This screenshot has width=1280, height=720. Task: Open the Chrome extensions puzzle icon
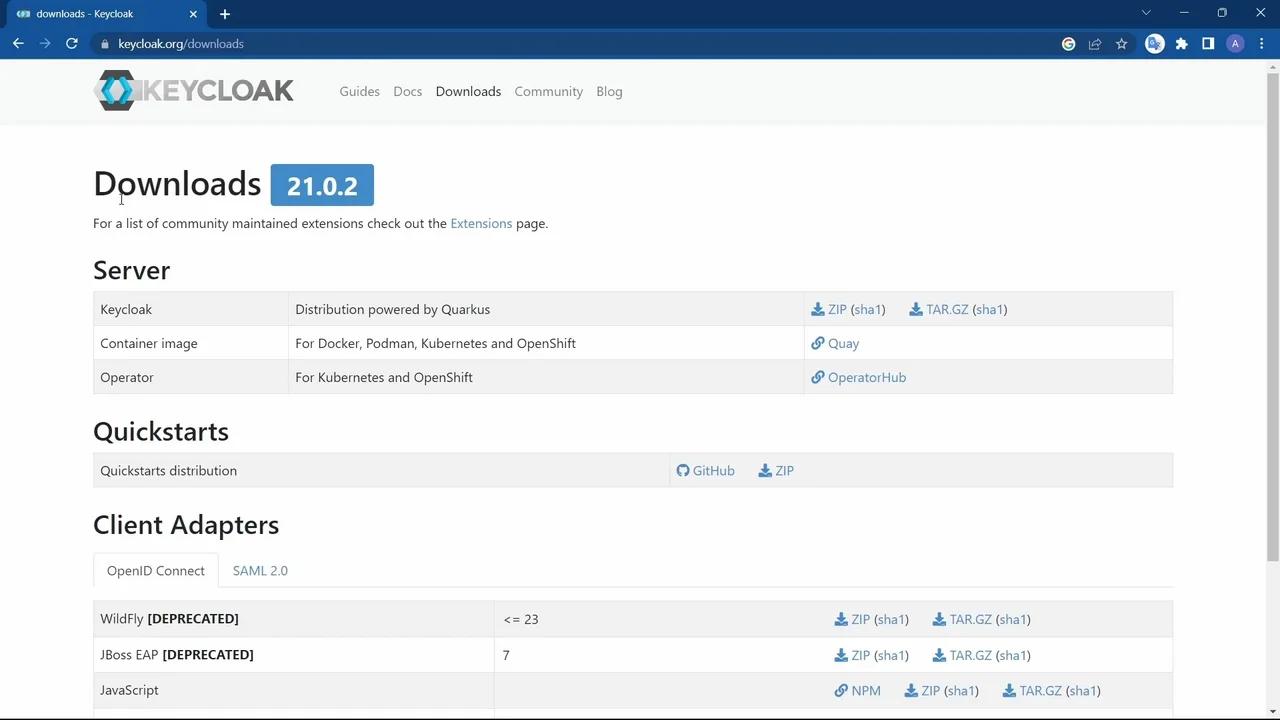tap(1181, 44)
